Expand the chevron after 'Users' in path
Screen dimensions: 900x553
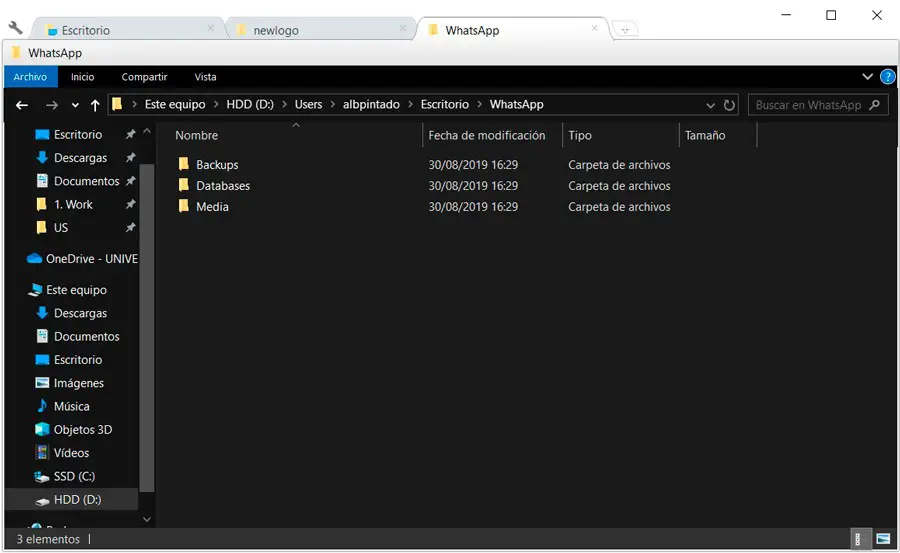(x=333, y=105)
